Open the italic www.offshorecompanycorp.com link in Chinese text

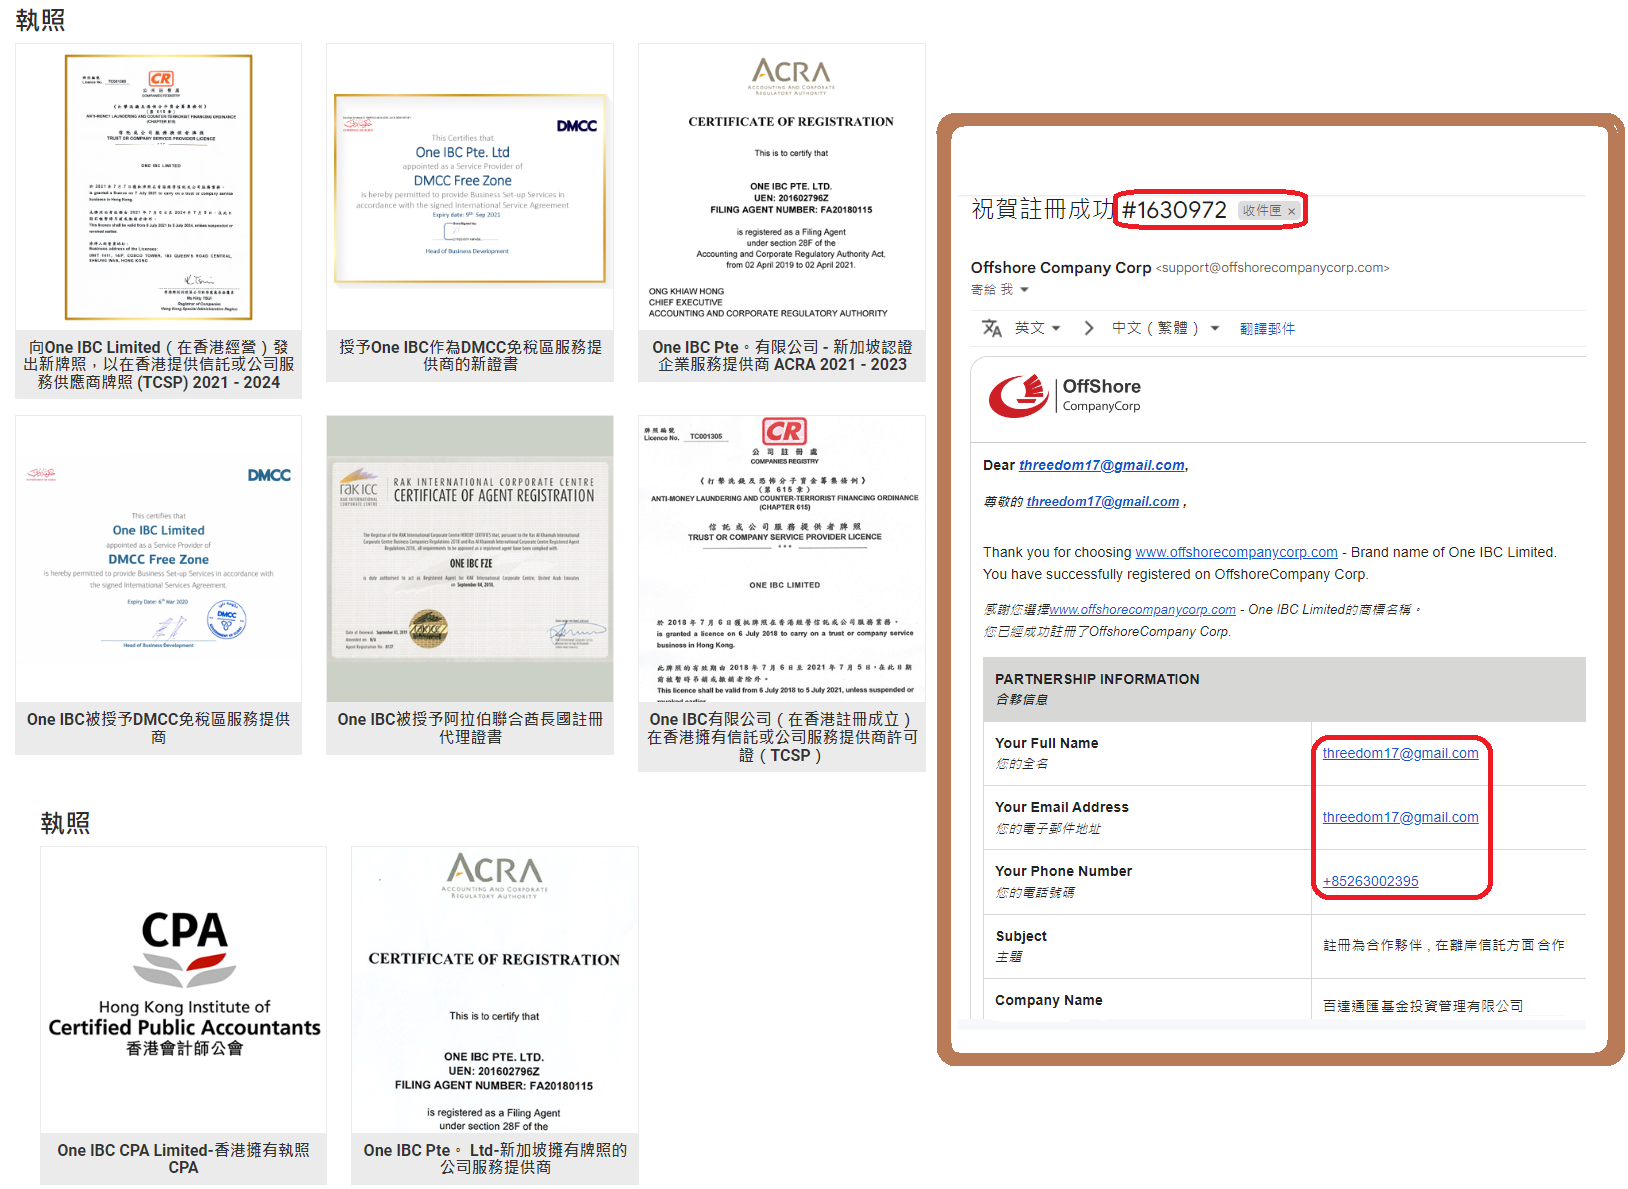pos(1142,610)
